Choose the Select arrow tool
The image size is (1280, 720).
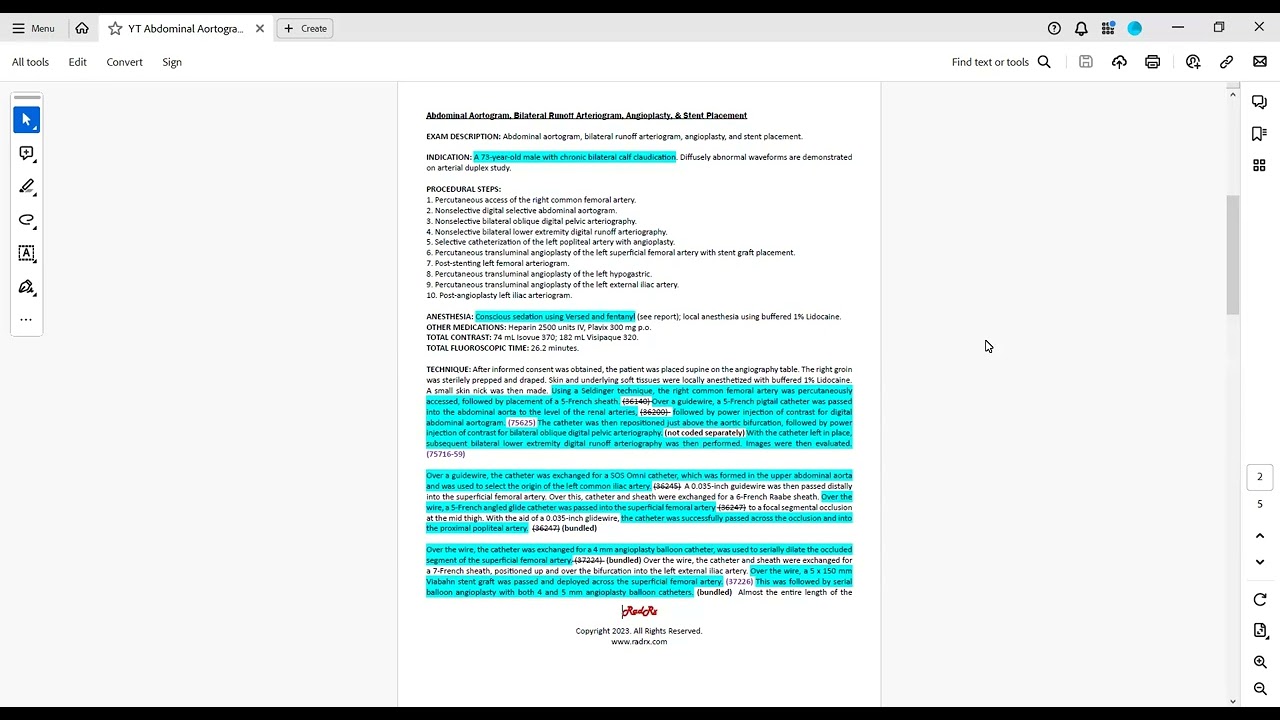click(27, 120)
